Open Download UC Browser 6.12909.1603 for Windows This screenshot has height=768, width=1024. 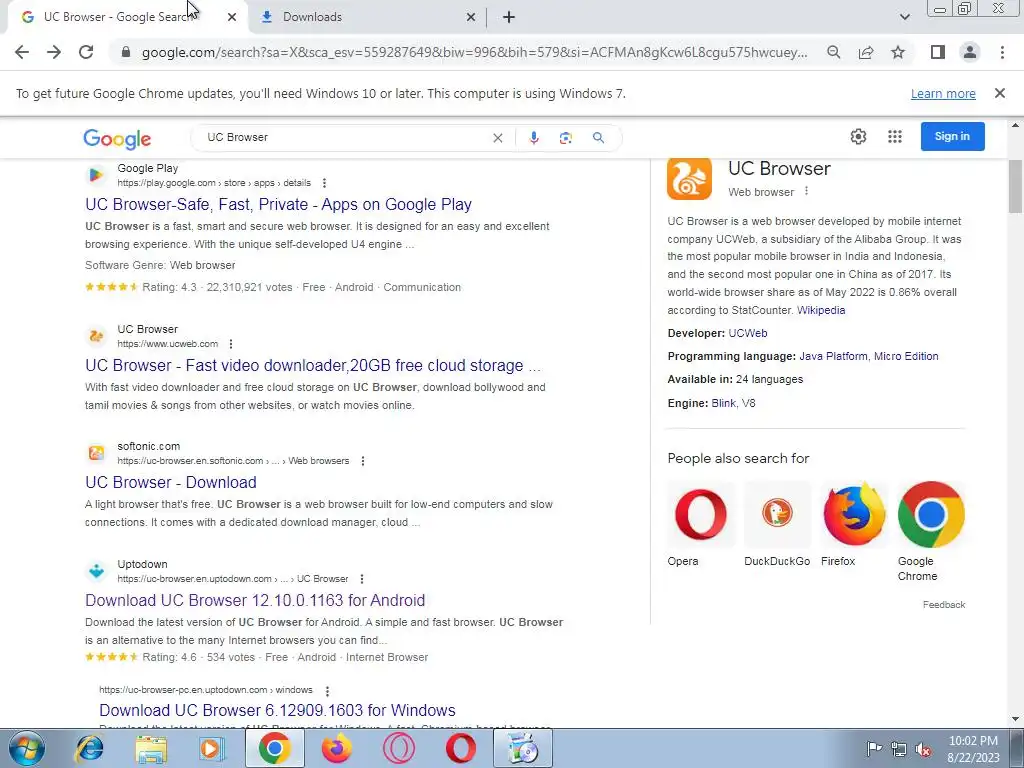[277, 711]
